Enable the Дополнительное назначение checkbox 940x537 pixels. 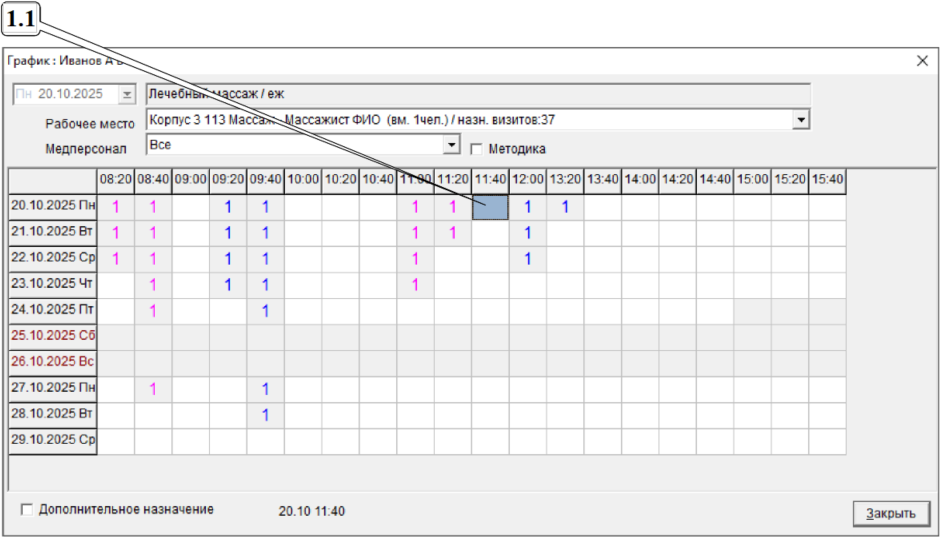[x=27, y=509]
